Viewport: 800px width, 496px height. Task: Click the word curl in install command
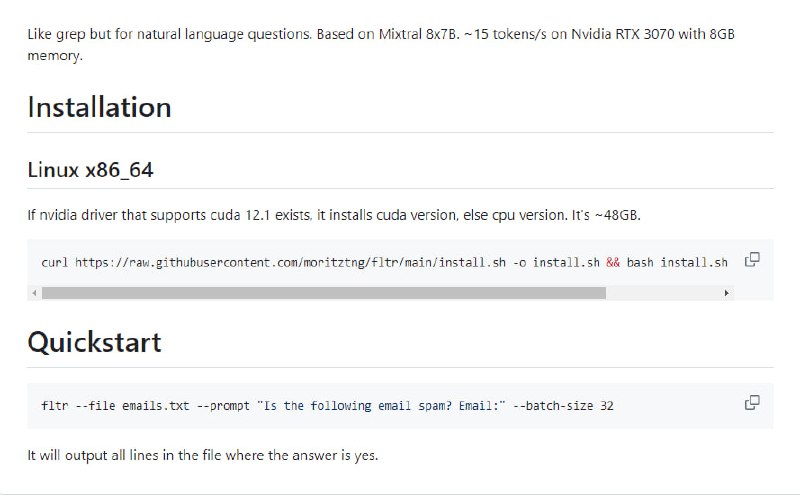[54, 263]
